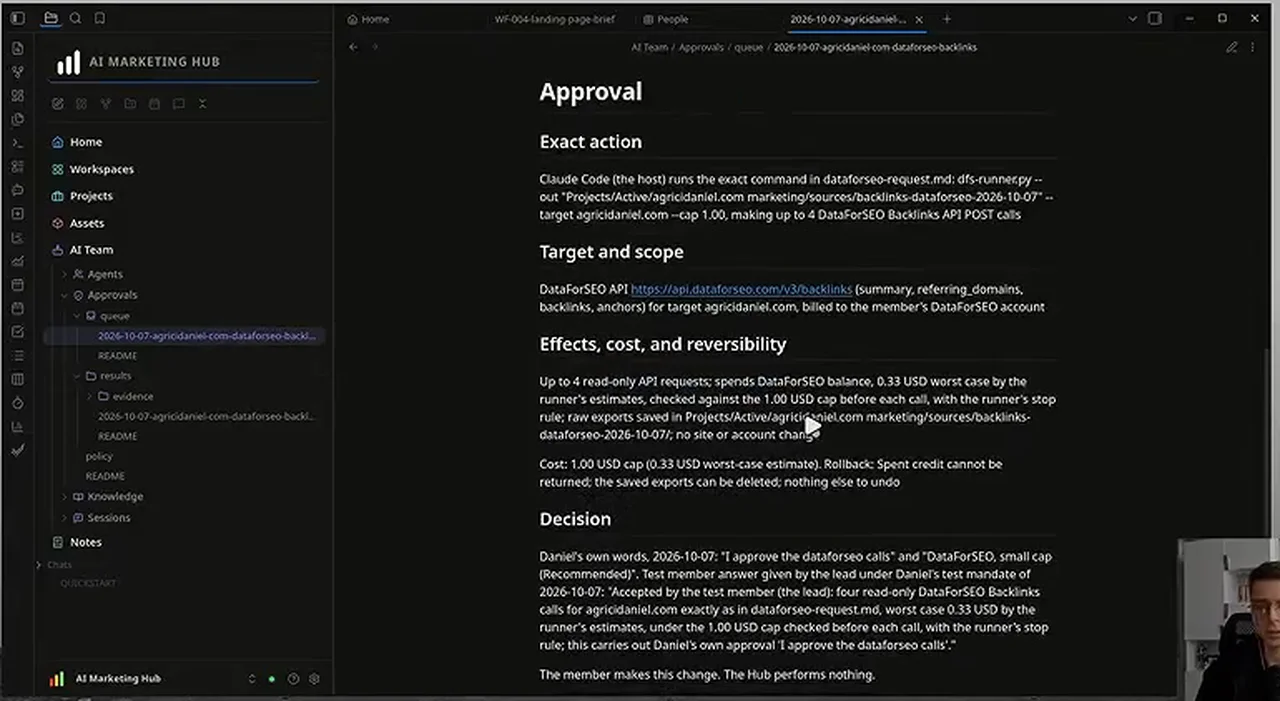Collapse the Approvals folder
Viewport: 1280px width, 701px height.
pyautogui.click(x=65, y=295)
